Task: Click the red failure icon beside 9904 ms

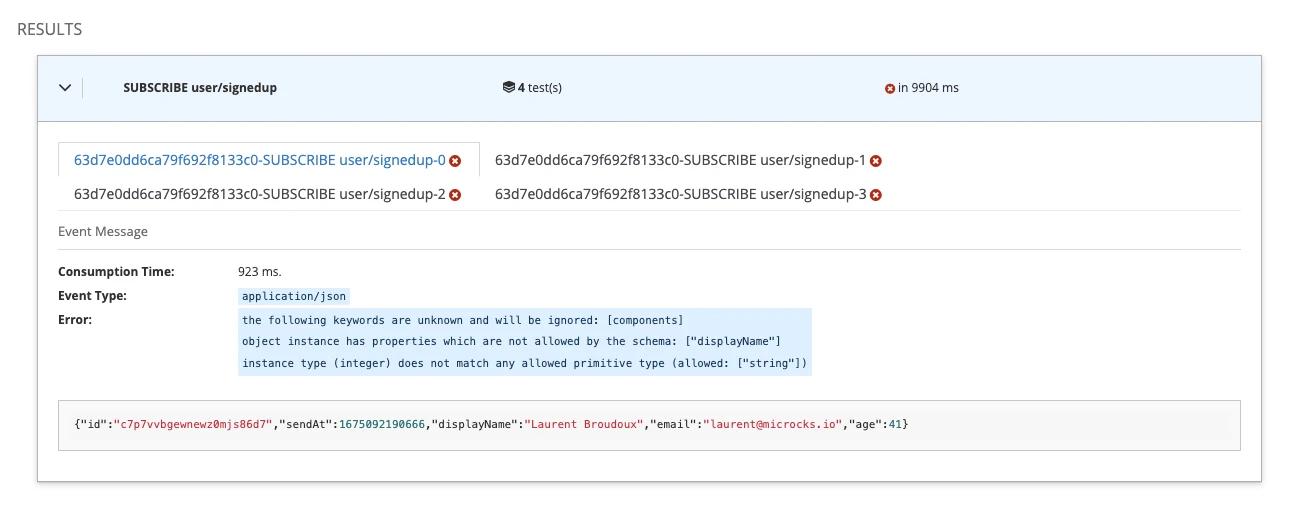Action: (x=889, y=88)
